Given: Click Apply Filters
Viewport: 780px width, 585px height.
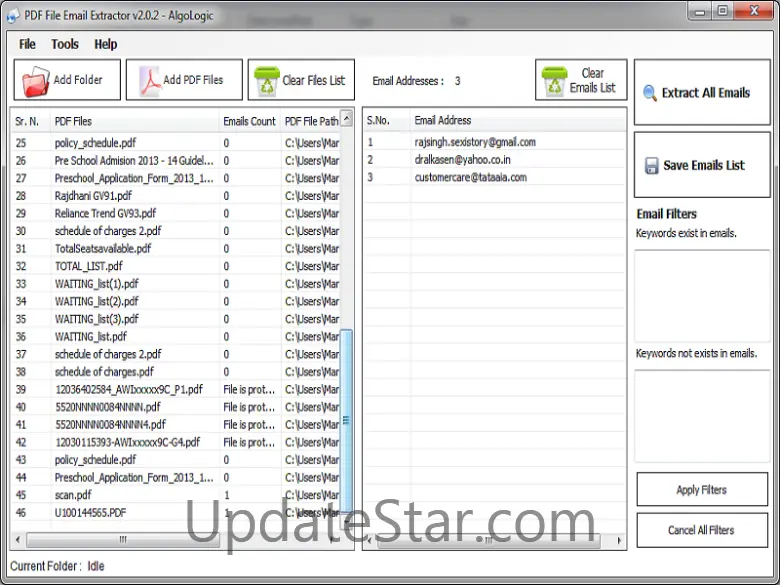Looking at the screenshot, I should click(702, 489).
